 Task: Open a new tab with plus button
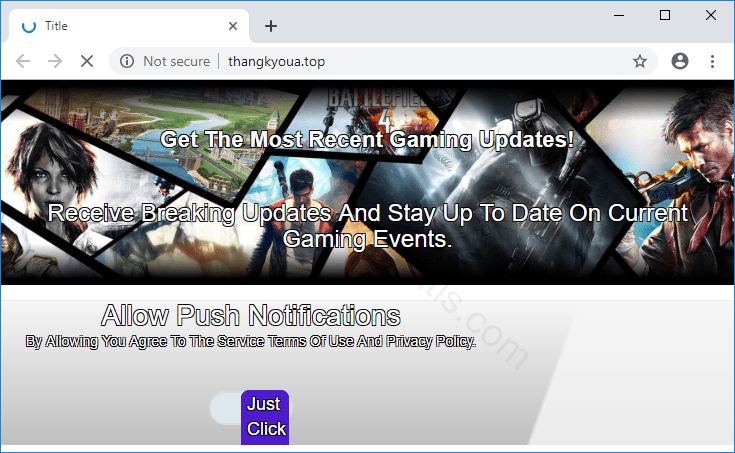[271, 26]
